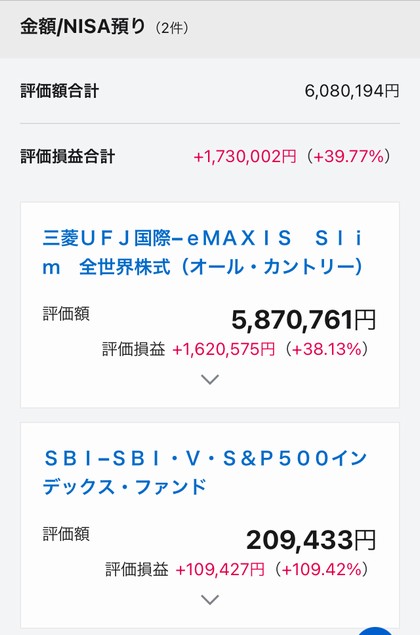
Task: Expand details chevron under SBI S&P500 card
Action: pyautogui.click(x=210, y=599)
